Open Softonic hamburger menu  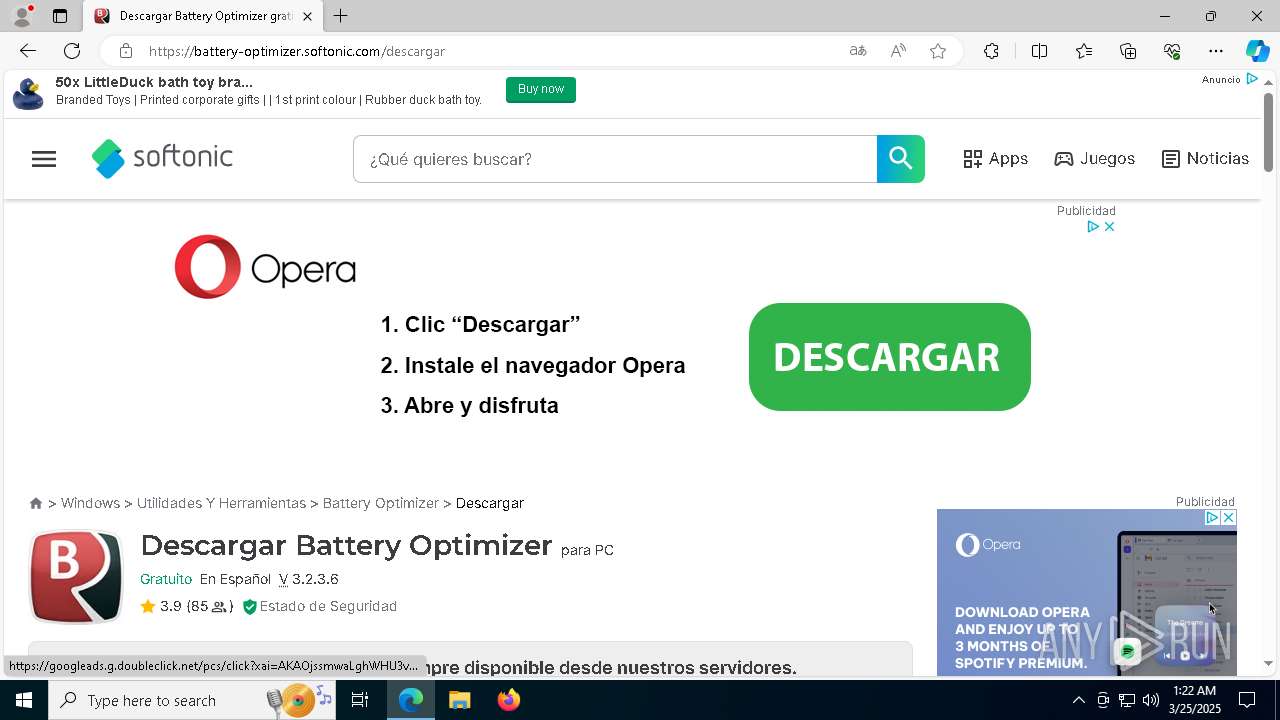click(44, 159)
